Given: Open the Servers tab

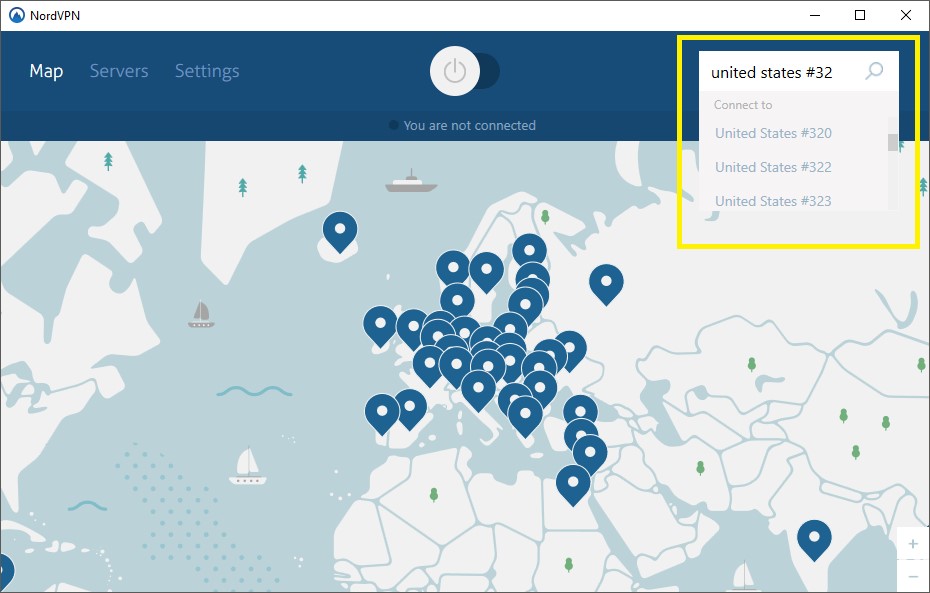Looking at the screenshot, I should coord(119,71).
